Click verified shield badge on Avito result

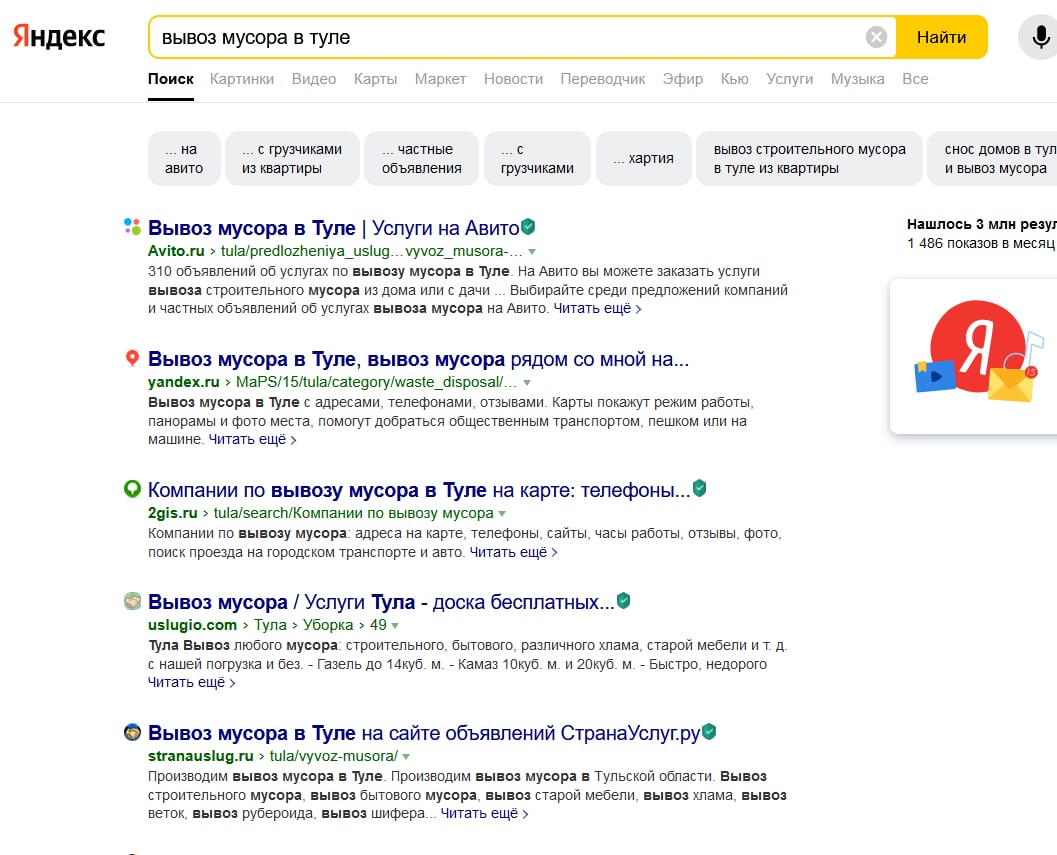[x=528, y=227]
